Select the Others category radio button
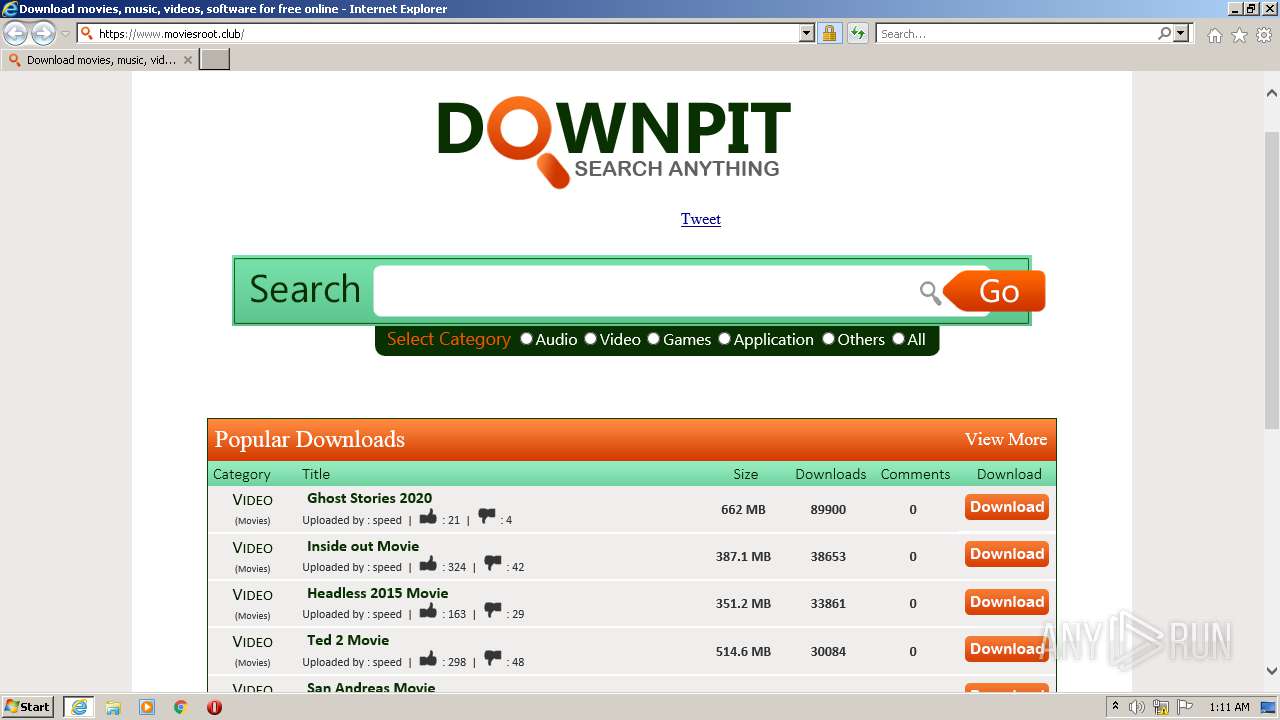1280x720 pixels. point(828,339)
